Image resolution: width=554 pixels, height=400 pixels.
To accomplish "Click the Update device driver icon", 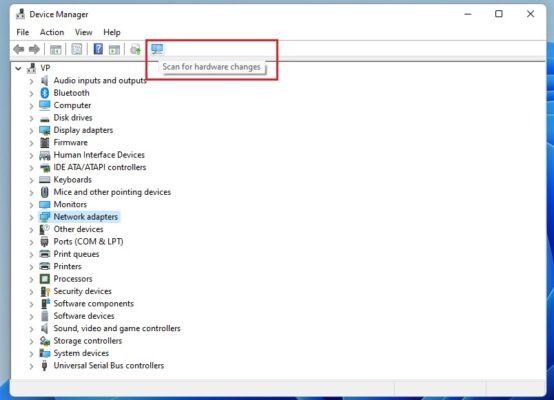I will (x=135, y=49).
